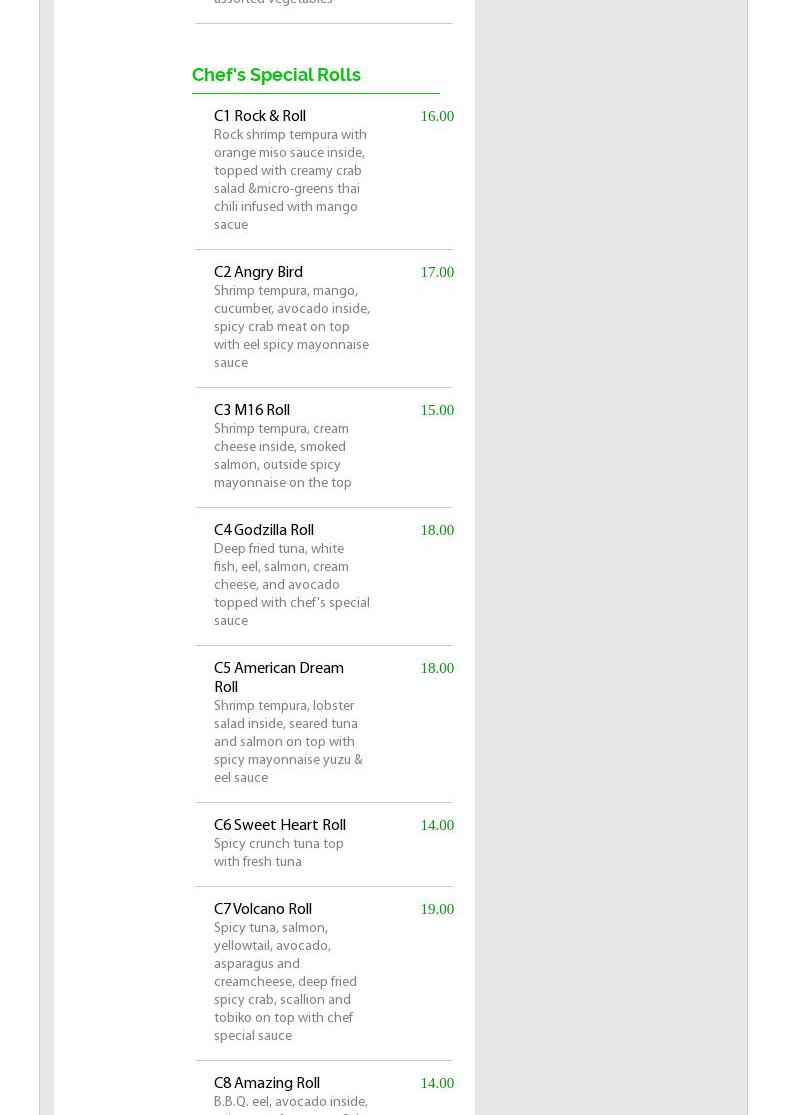Select the C7 Volcano Roll title
The width and height of the screenshot is (785, 1115).
point(263,909)
